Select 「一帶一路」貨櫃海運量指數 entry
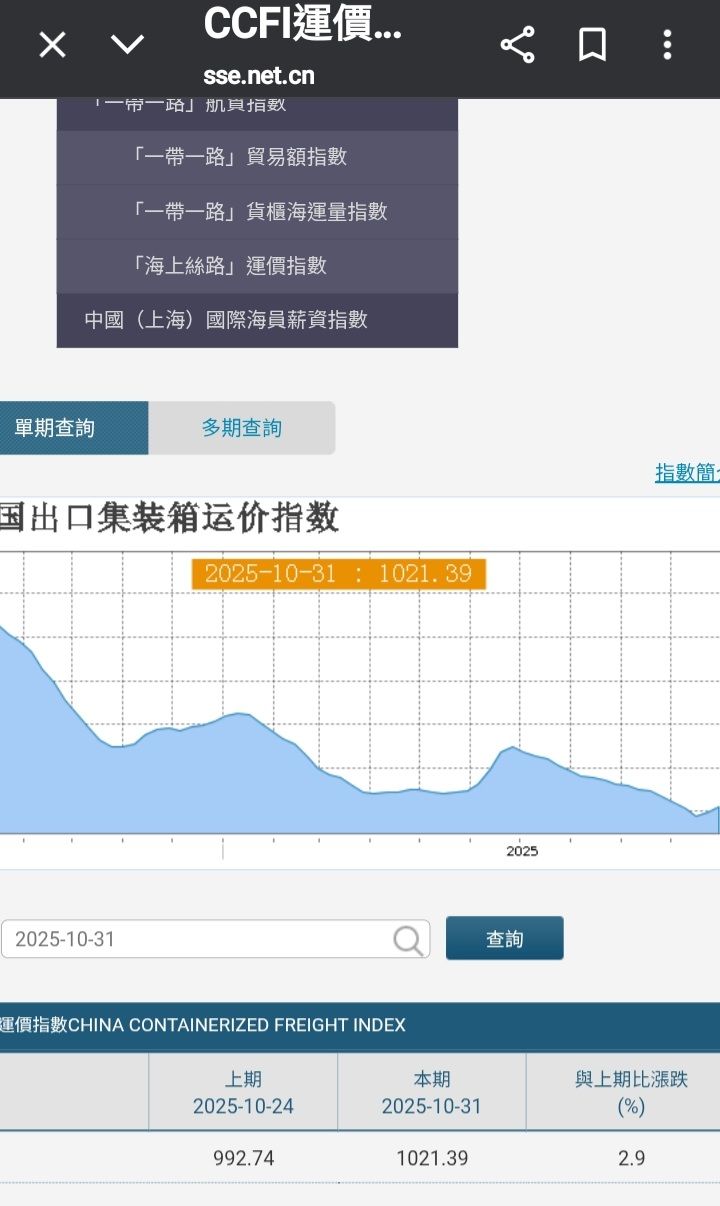This screenshot has width=720, height=1206. 257,211
